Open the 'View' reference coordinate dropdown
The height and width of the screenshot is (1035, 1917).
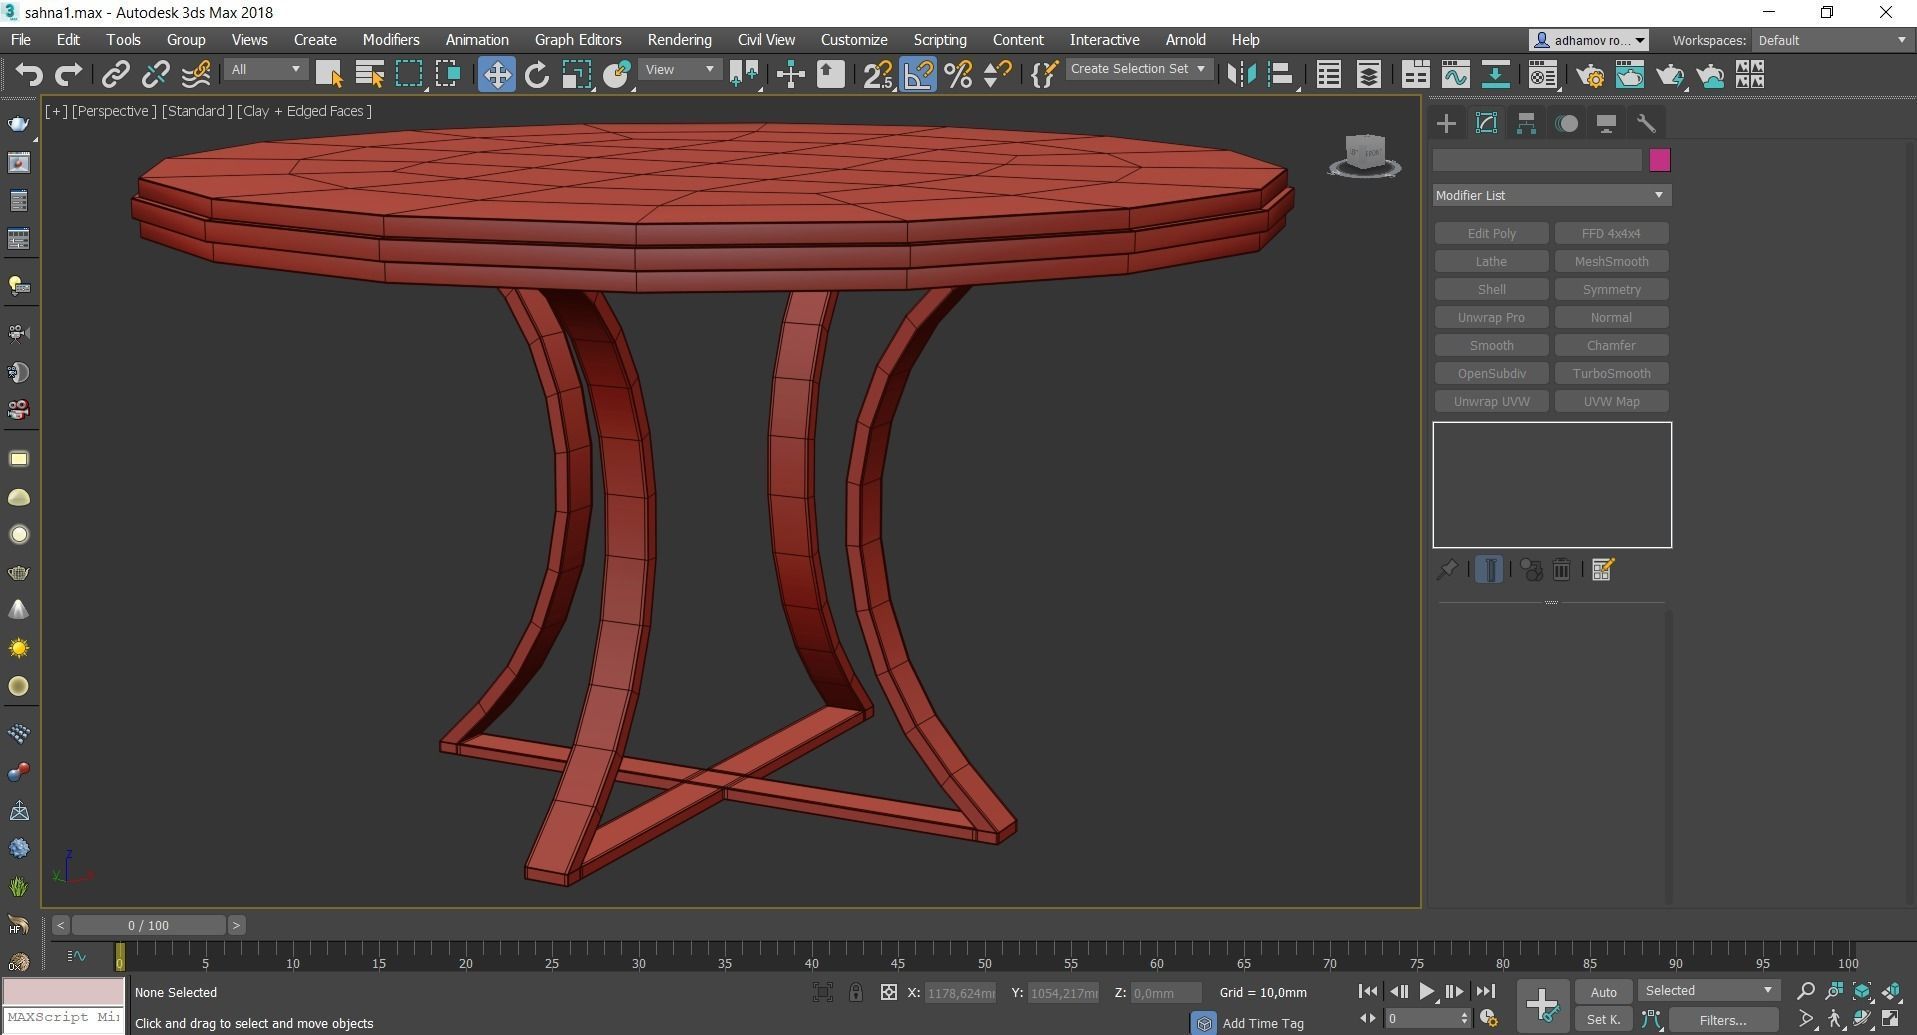click(x=680, y=70)
